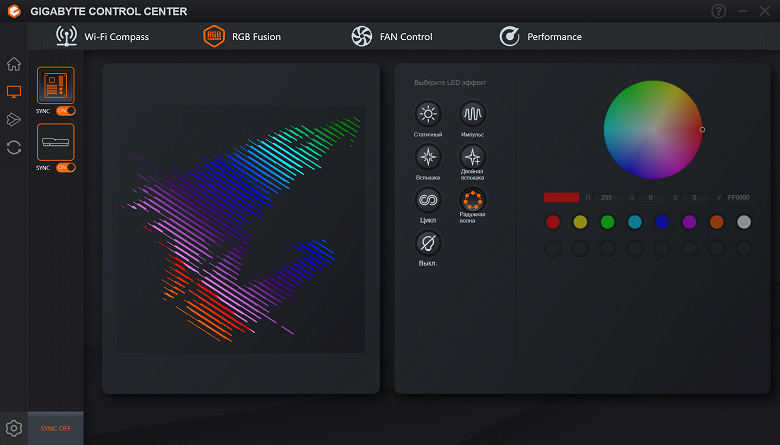This screenshot has height=445, width=780.
Task: Click the G value input field
Action: click(x=651, y=197)
